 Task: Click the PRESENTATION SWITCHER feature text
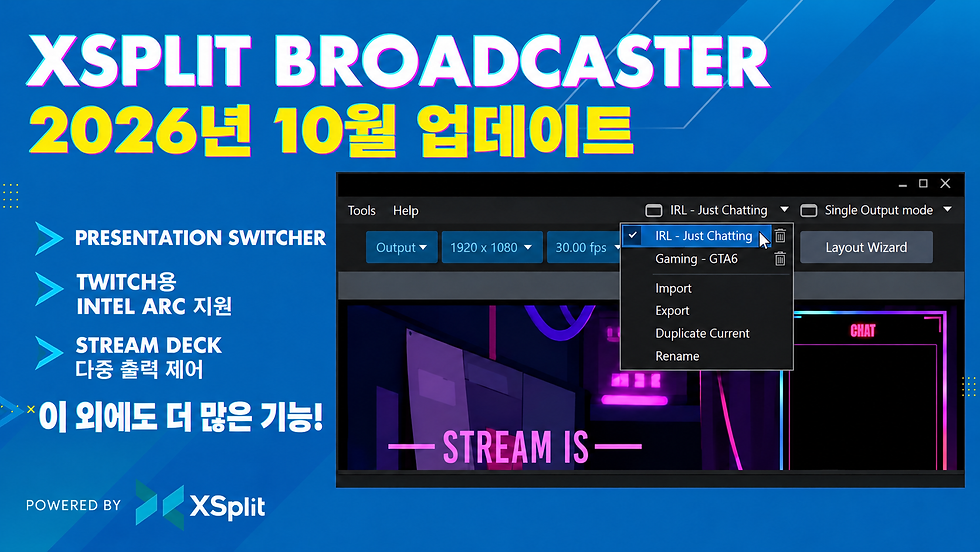[200, 238]
